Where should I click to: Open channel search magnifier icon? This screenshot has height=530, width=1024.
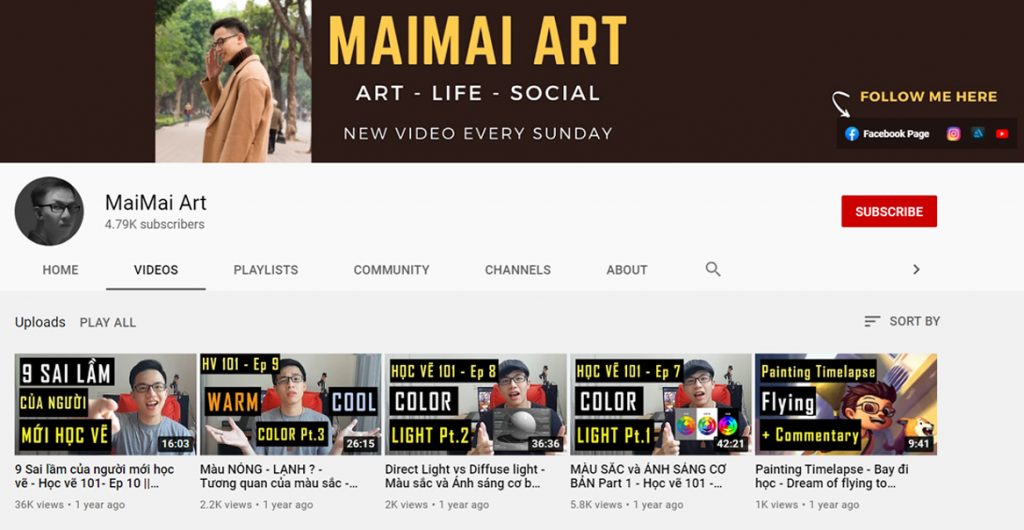pos(713,269)
